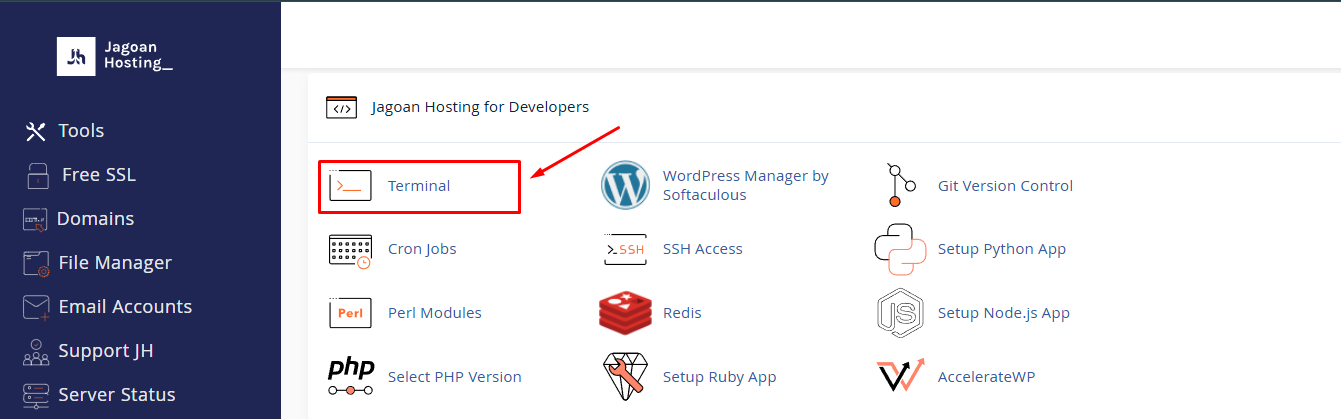Open the Redis link
Viewport: 1341px width, 419px height.
[x=682, y=313]
